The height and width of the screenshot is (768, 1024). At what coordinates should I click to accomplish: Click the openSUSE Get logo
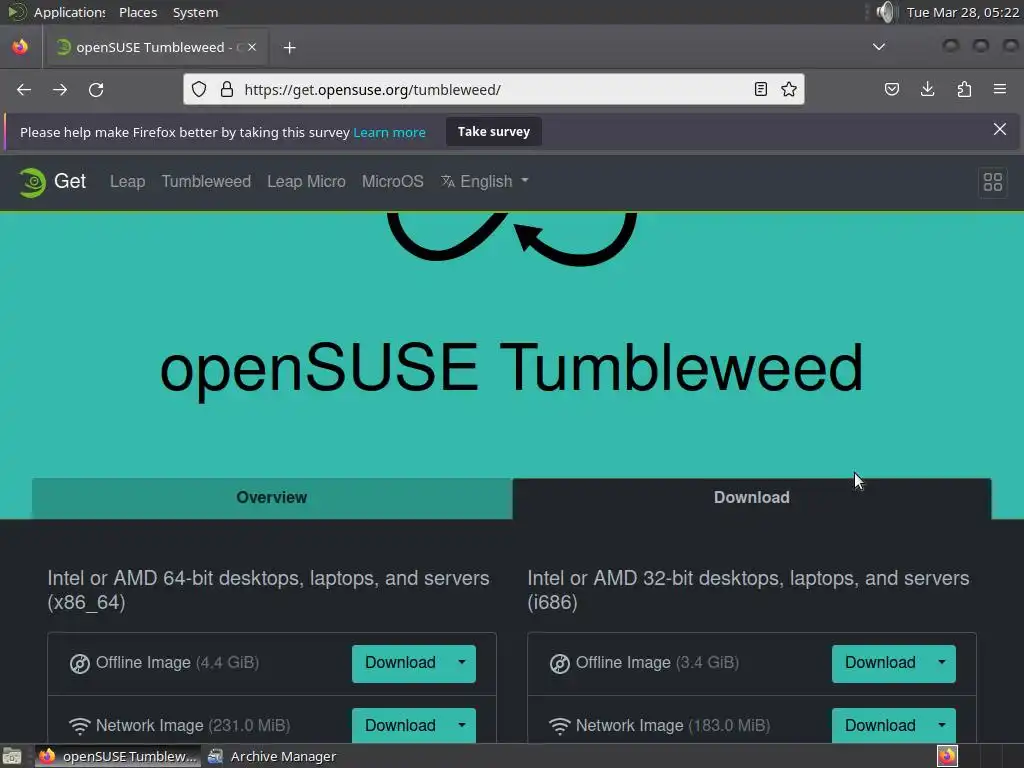point(52,182)
